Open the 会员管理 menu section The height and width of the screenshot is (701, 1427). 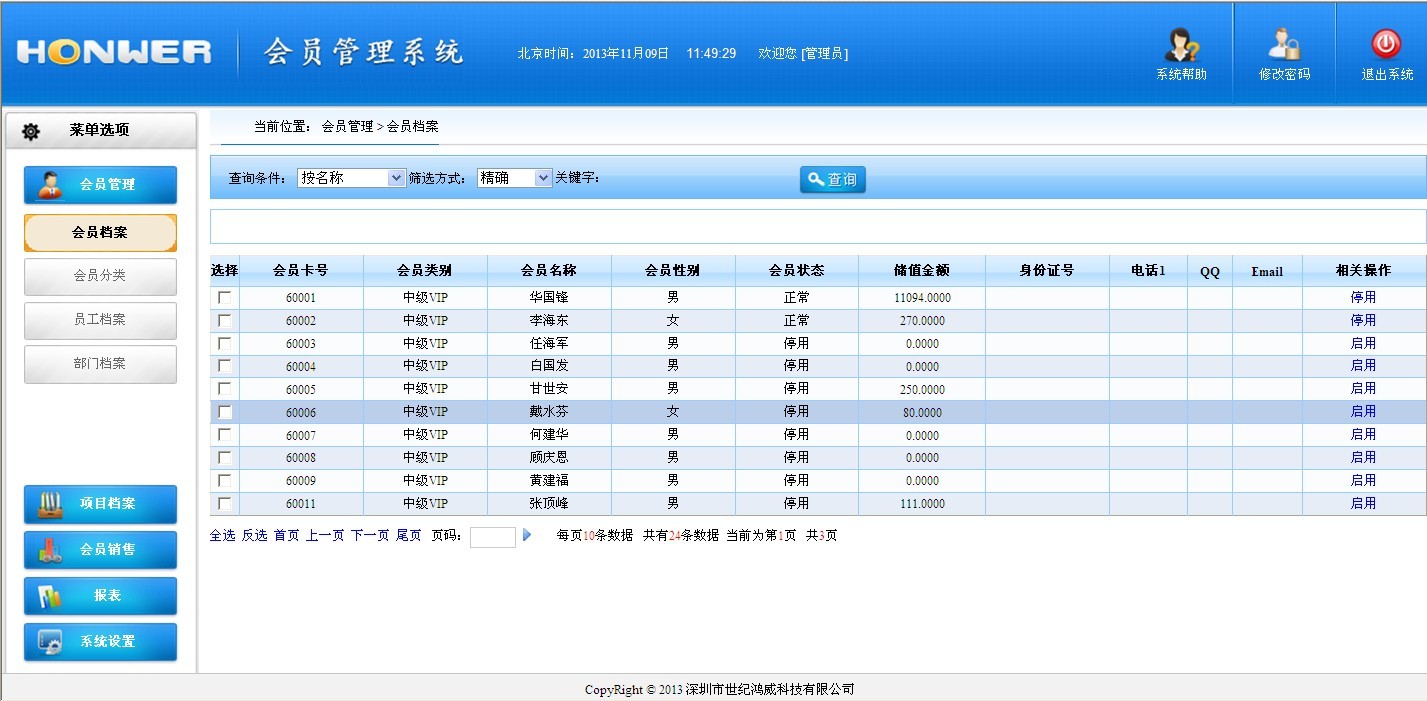pos(100,185)
